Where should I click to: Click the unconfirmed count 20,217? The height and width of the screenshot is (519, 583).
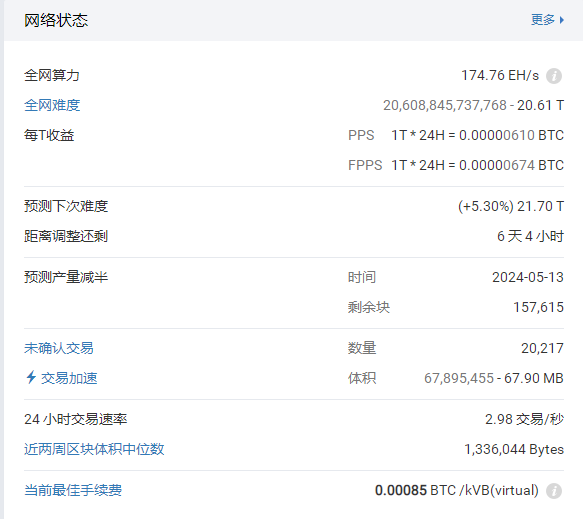[542, 348]
